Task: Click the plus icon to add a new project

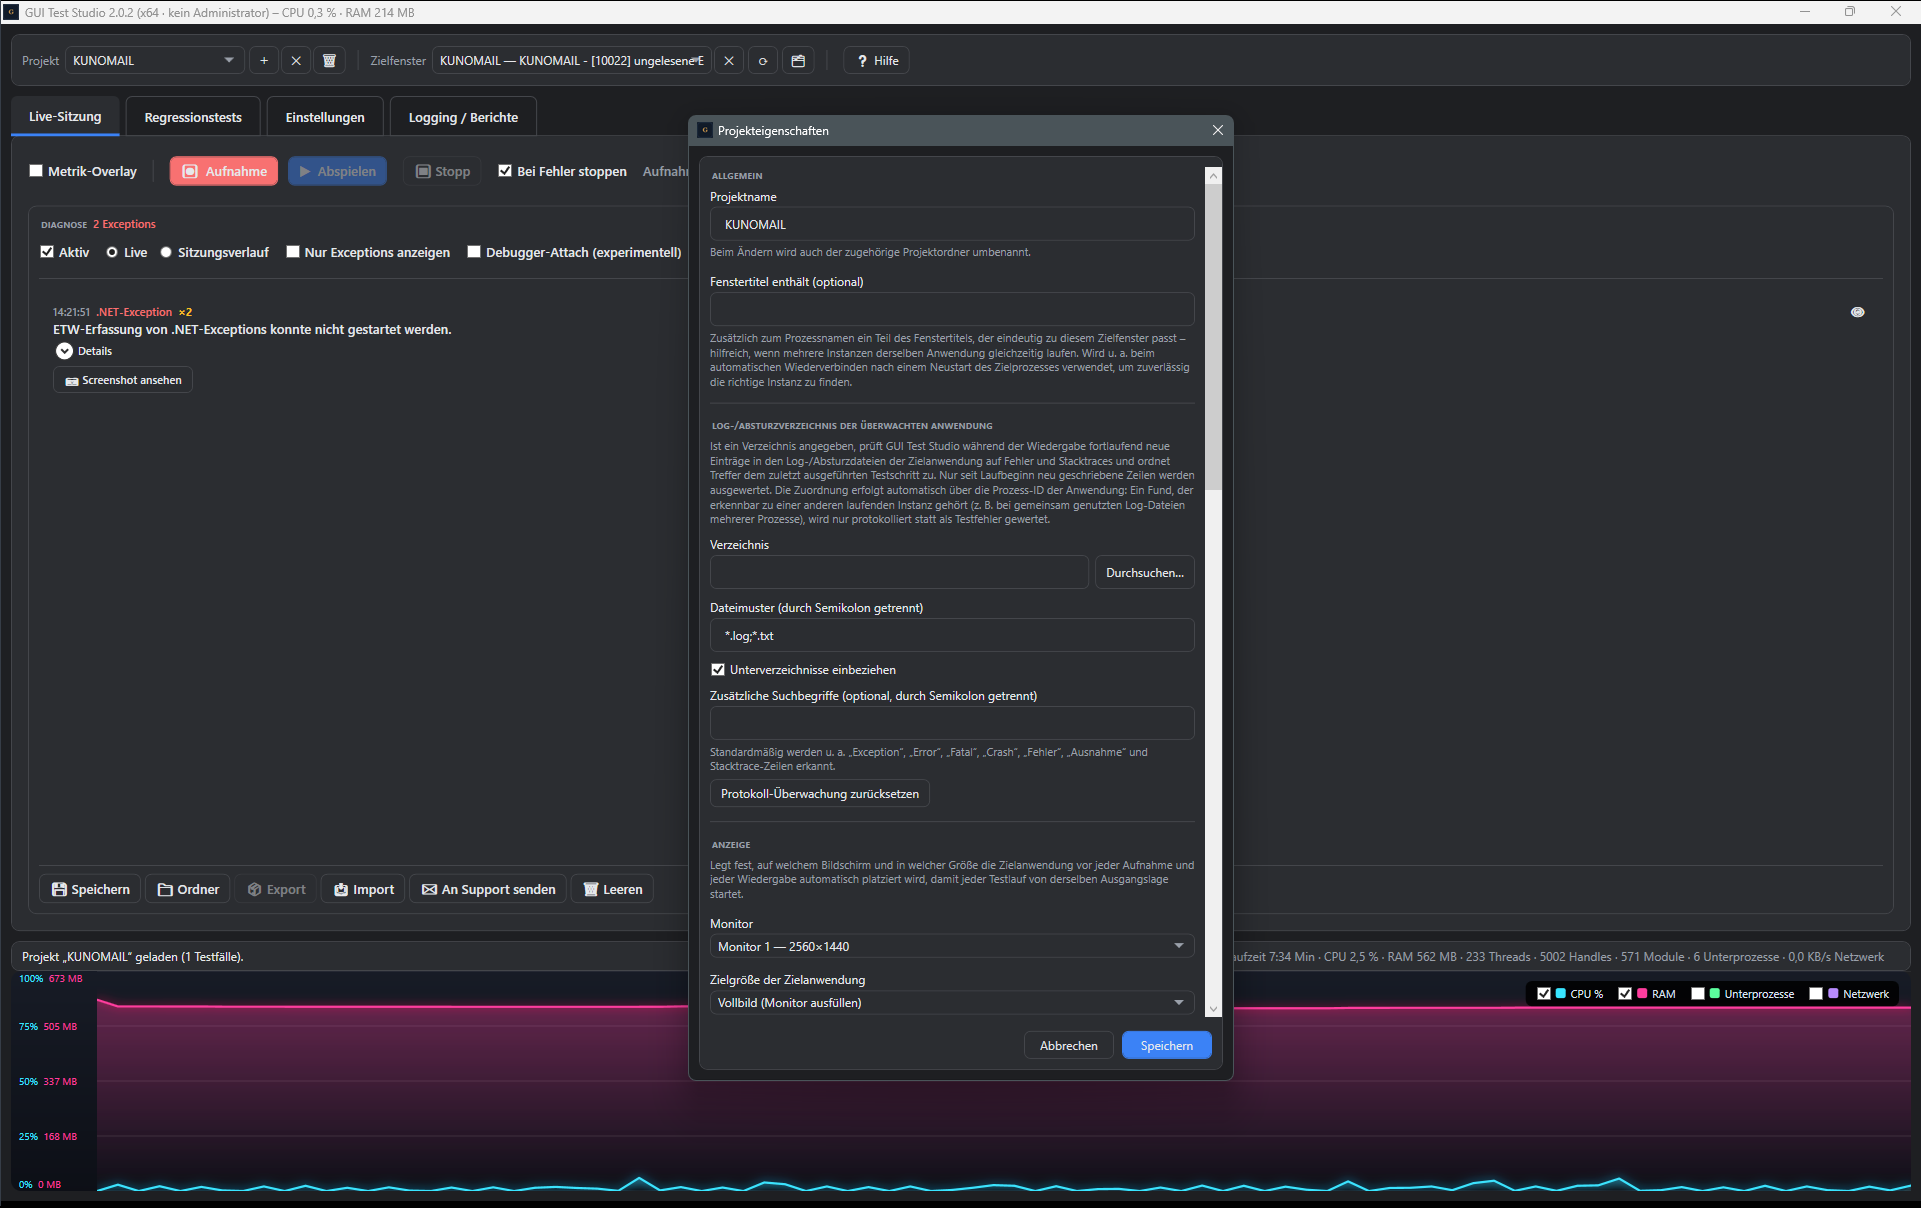Action: point(264,61)
